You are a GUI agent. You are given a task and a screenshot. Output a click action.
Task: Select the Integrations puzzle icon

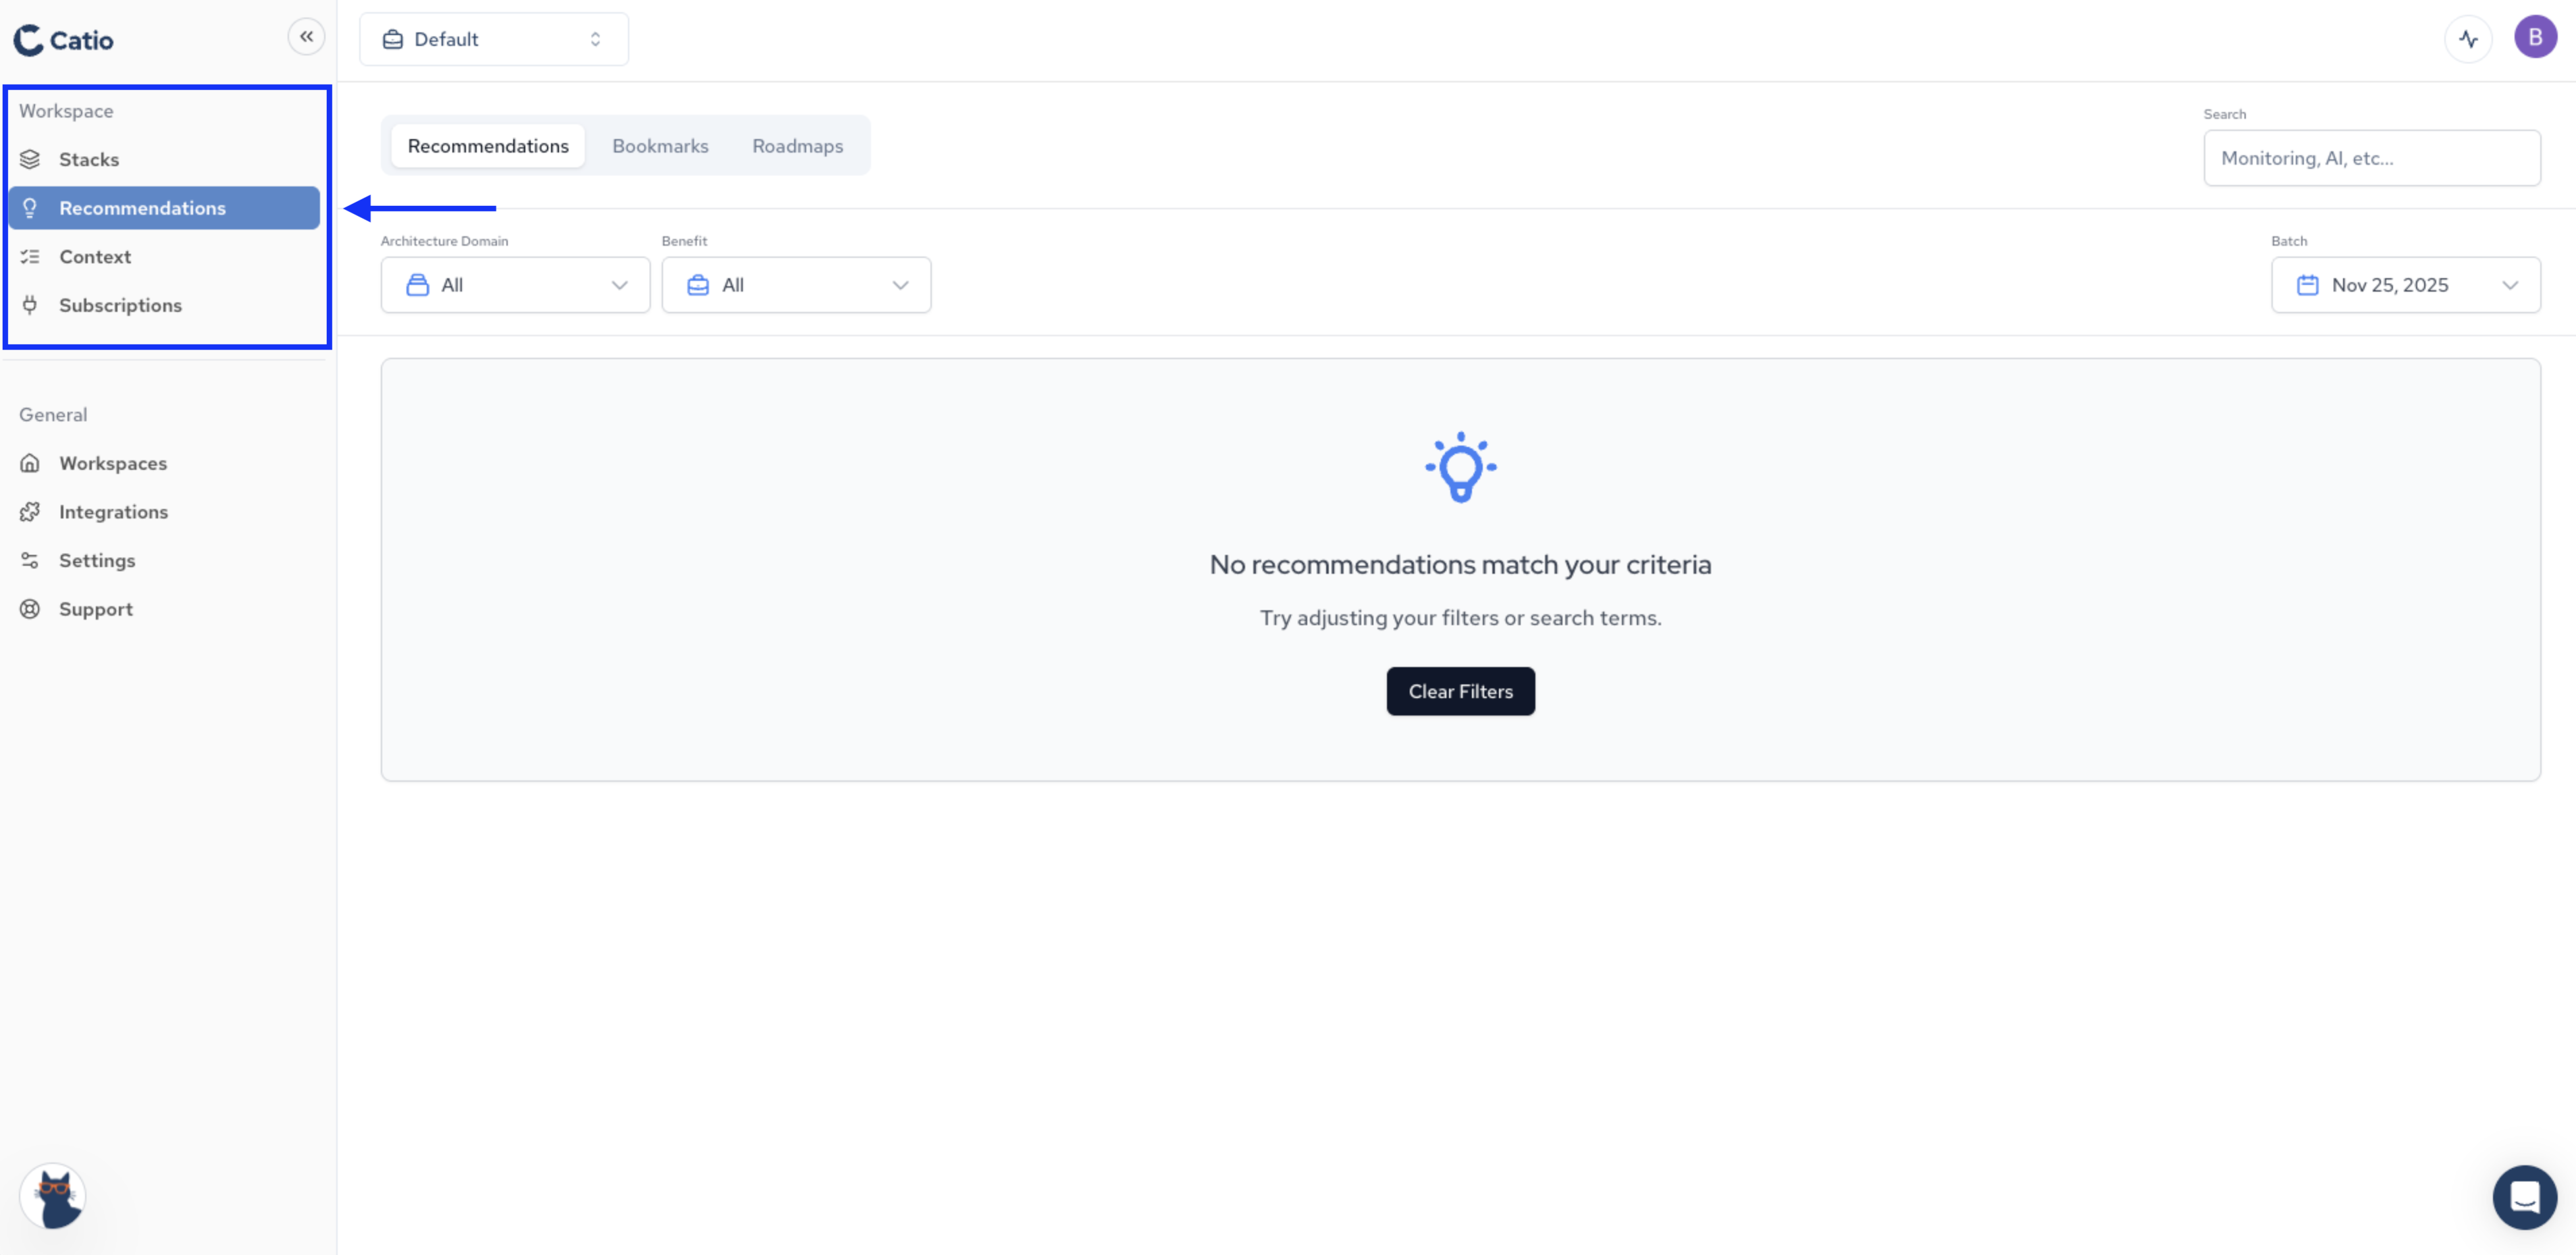point(30,511)
